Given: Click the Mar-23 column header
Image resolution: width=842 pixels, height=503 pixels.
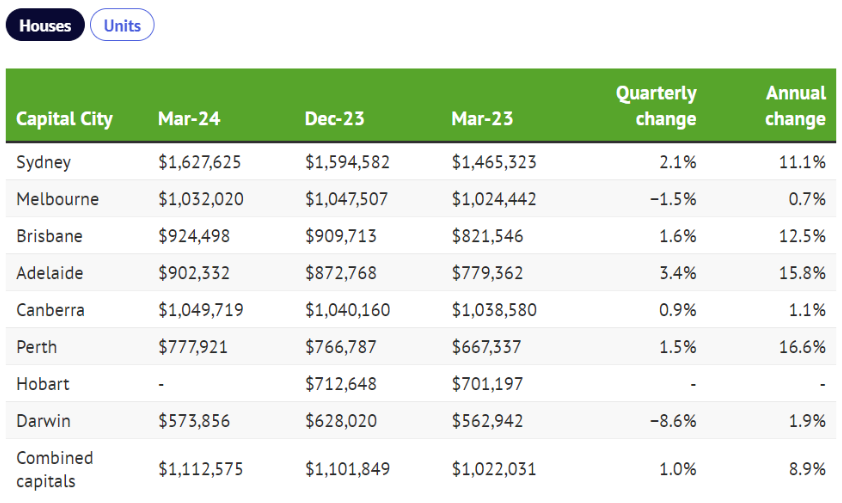Looking at the screenshot, I should click(x=482, y=119).
